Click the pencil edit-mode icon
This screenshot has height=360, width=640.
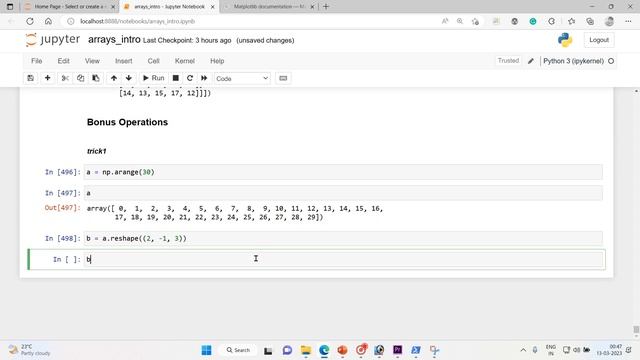click(531, 61)
